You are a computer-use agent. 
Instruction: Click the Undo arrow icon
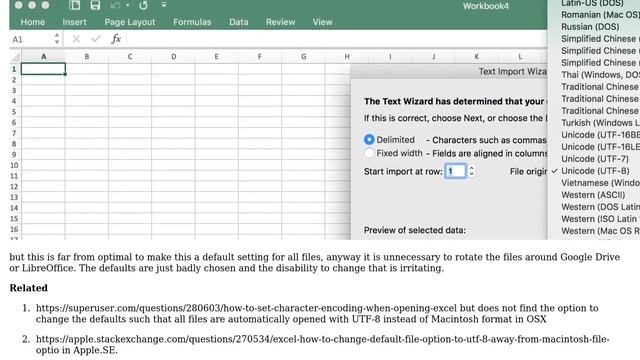pyautogui.click(x=116, y=5)
